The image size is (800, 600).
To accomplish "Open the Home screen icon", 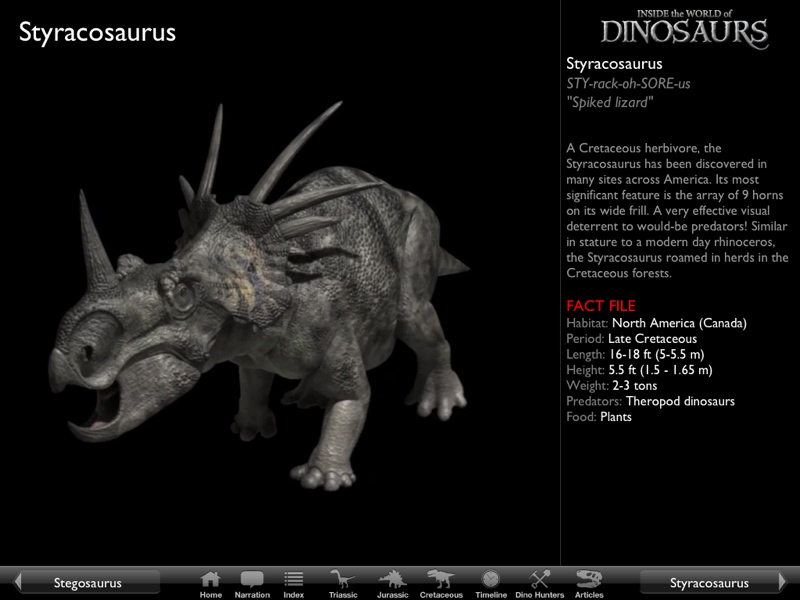I will point(210,584).
